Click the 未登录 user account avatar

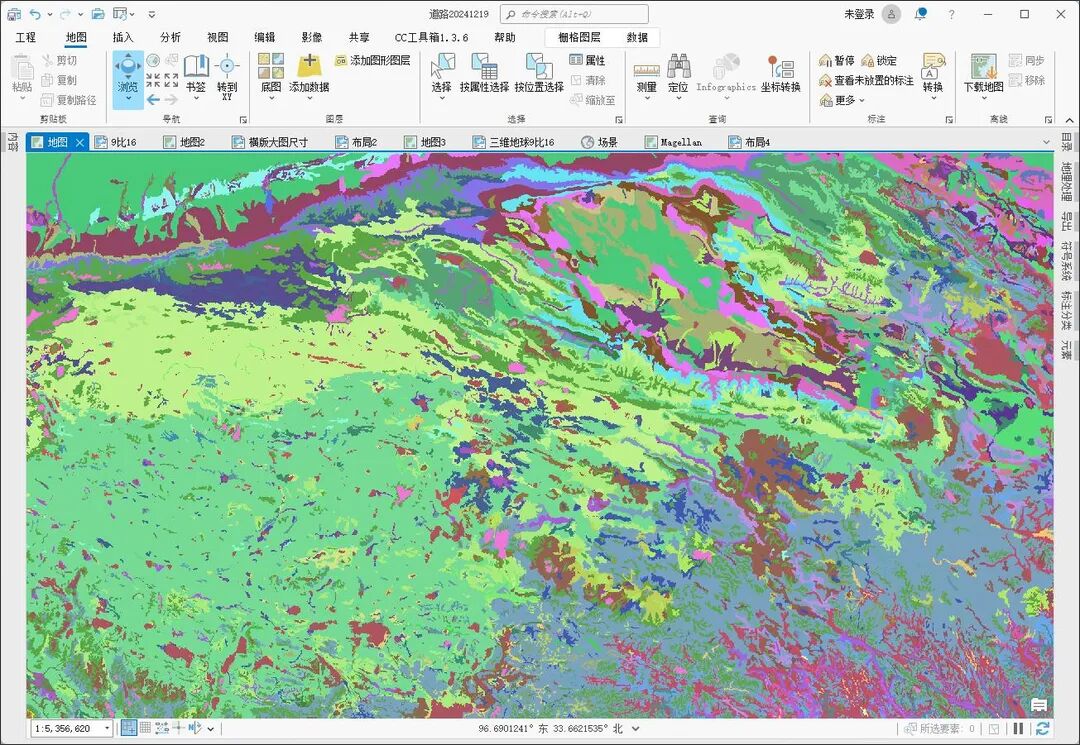coord(891,14)
